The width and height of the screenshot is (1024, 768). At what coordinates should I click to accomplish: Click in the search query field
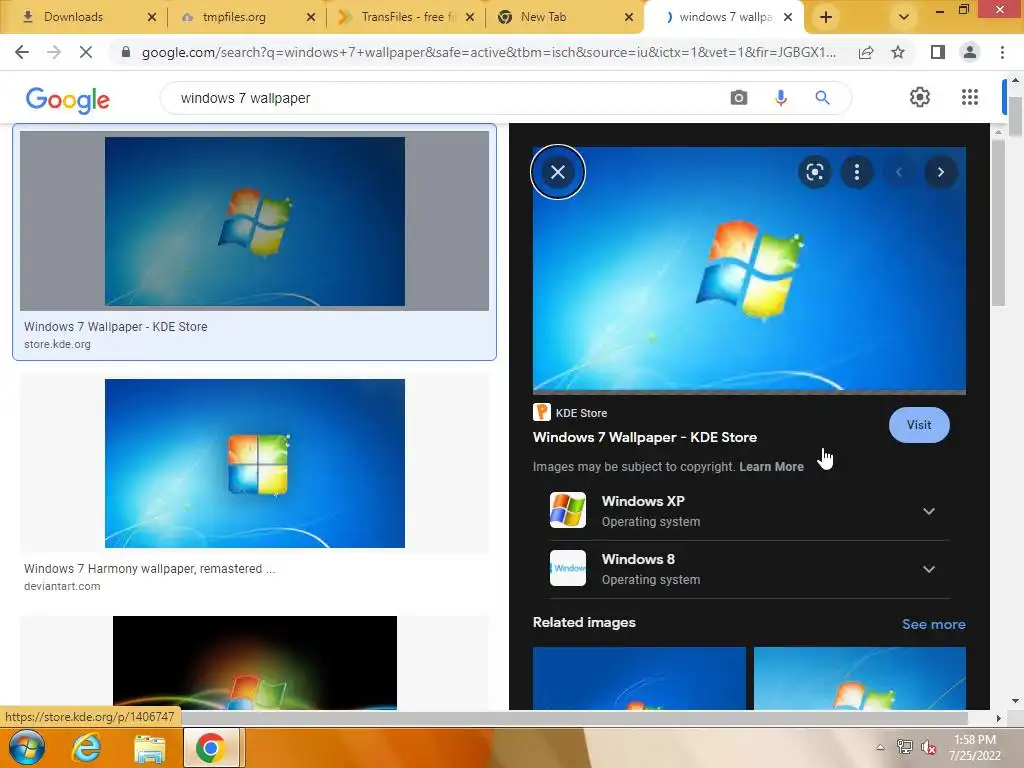444,98
